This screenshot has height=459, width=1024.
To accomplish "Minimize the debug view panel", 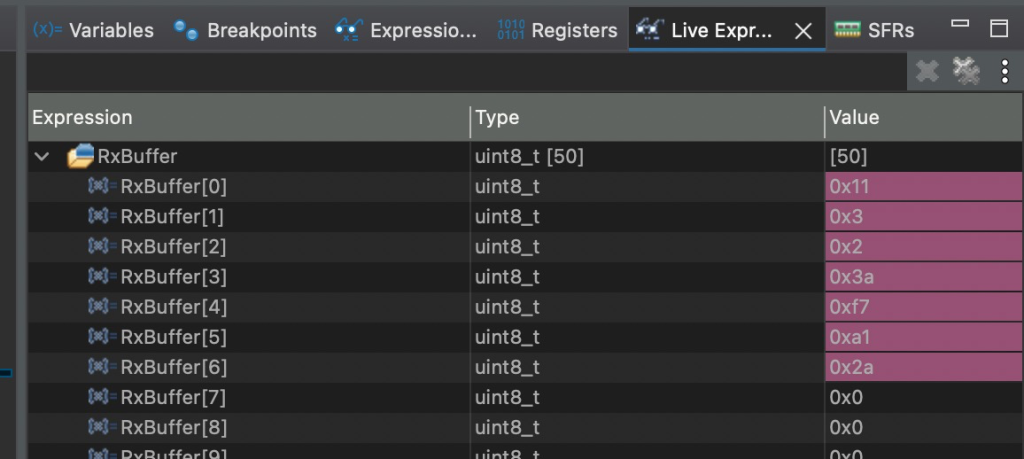I will click(x=960, y=24).
